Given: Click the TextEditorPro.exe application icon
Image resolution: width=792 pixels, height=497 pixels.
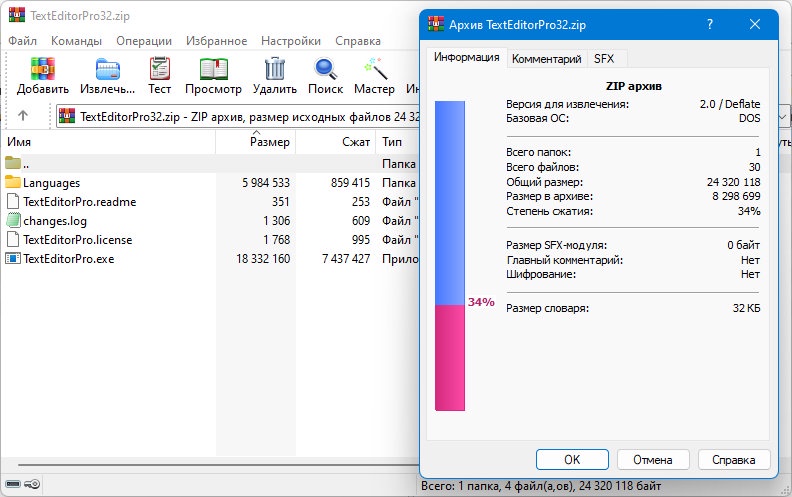Looking at the screenshot, I should [13, 259].
